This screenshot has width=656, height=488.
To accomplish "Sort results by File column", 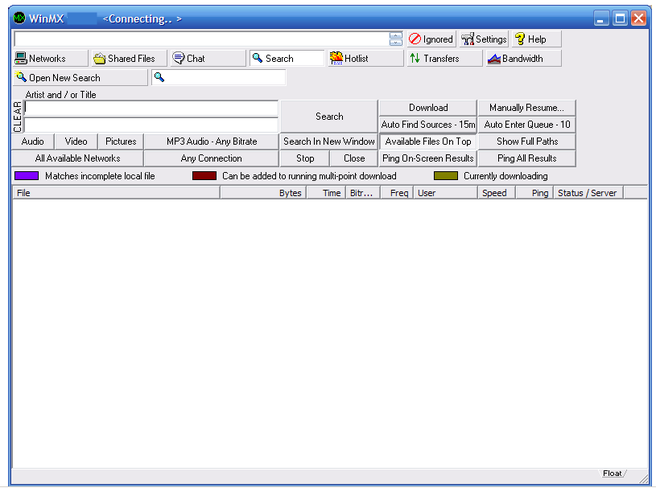I will pos(116,193).
